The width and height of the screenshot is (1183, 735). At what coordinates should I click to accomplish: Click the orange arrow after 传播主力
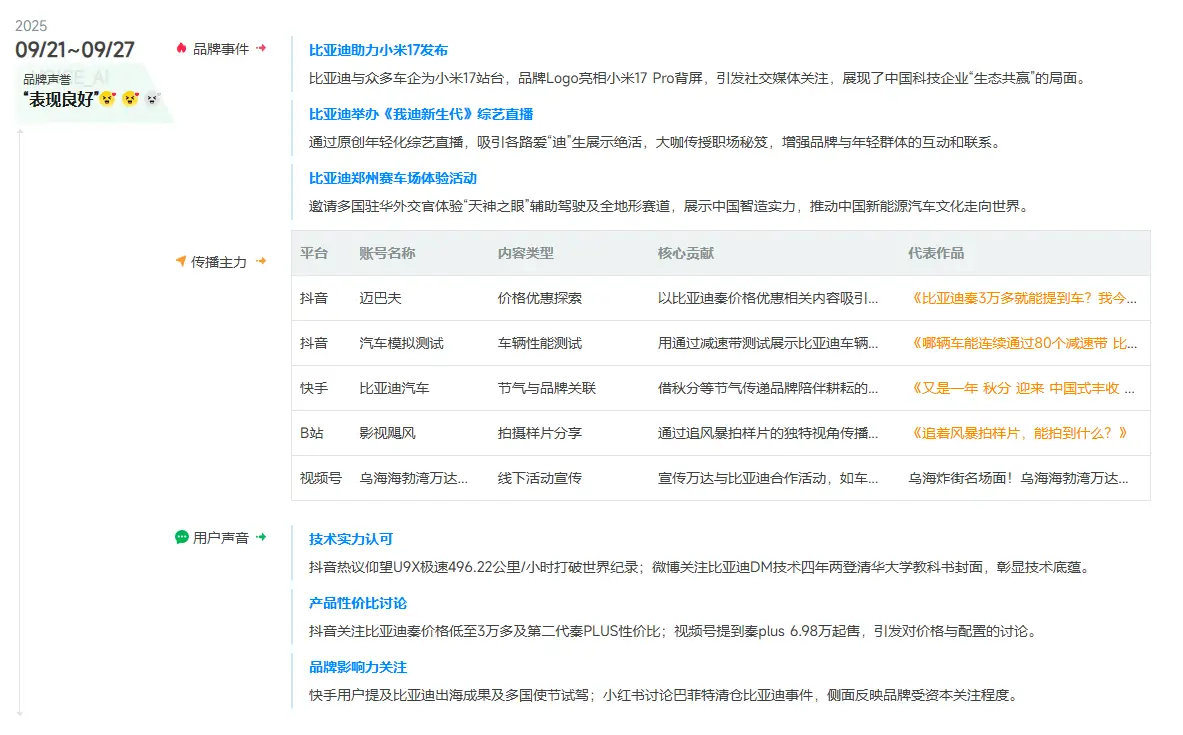(x=261, y=262)
